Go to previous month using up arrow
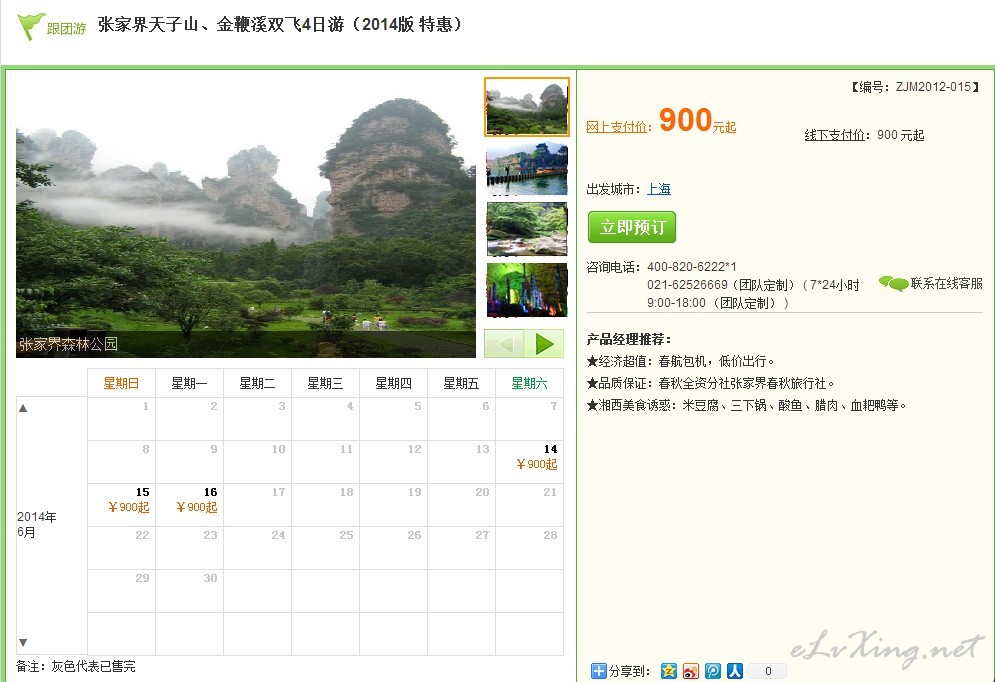The height and width of the screenshot is (682, 995). click(23, 408)
